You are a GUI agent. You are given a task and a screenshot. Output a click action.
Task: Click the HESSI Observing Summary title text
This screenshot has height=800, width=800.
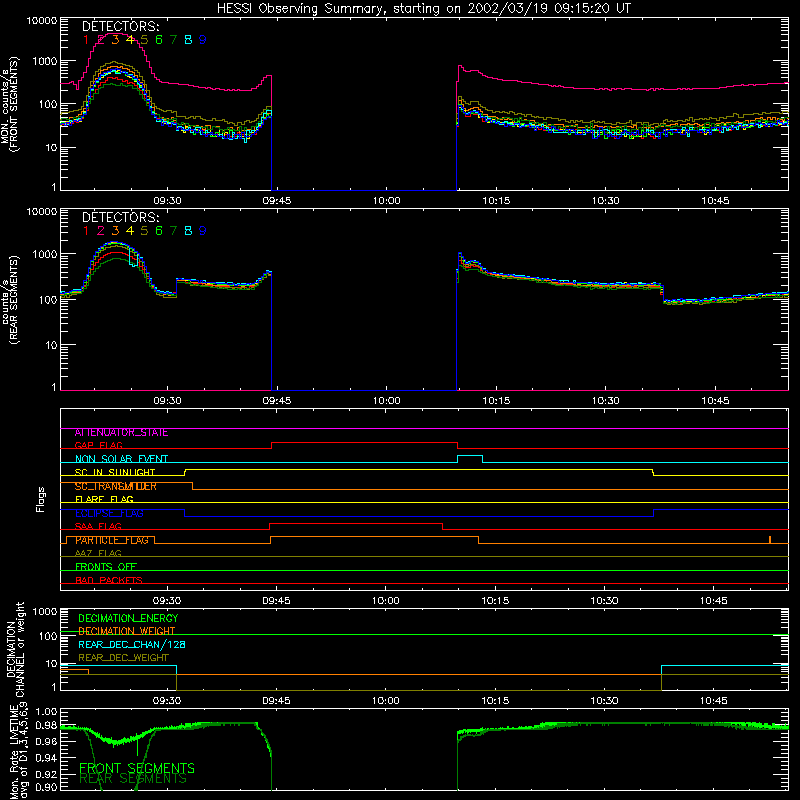pyautogui.click(x=424, y=9)
